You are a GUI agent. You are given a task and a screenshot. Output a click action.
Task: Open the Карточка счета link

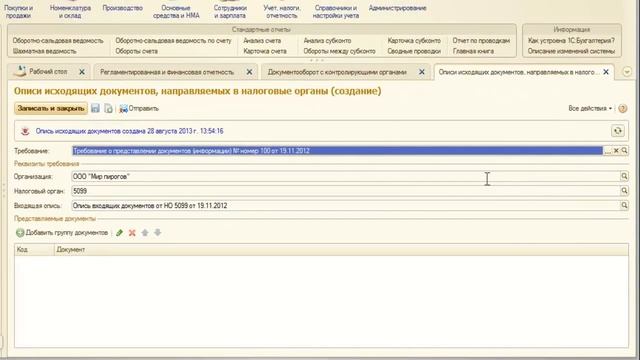click(265, 51)
